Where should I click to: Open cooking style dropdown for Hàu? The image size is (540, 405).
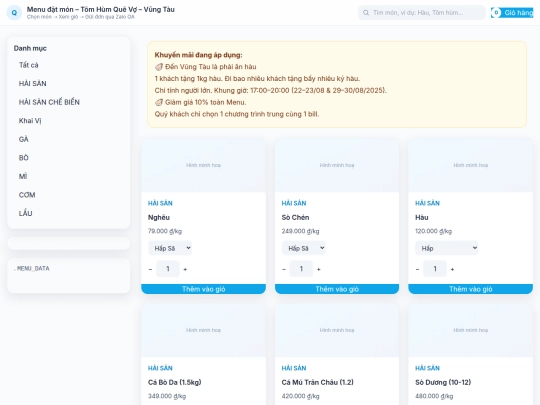[447, 248]
